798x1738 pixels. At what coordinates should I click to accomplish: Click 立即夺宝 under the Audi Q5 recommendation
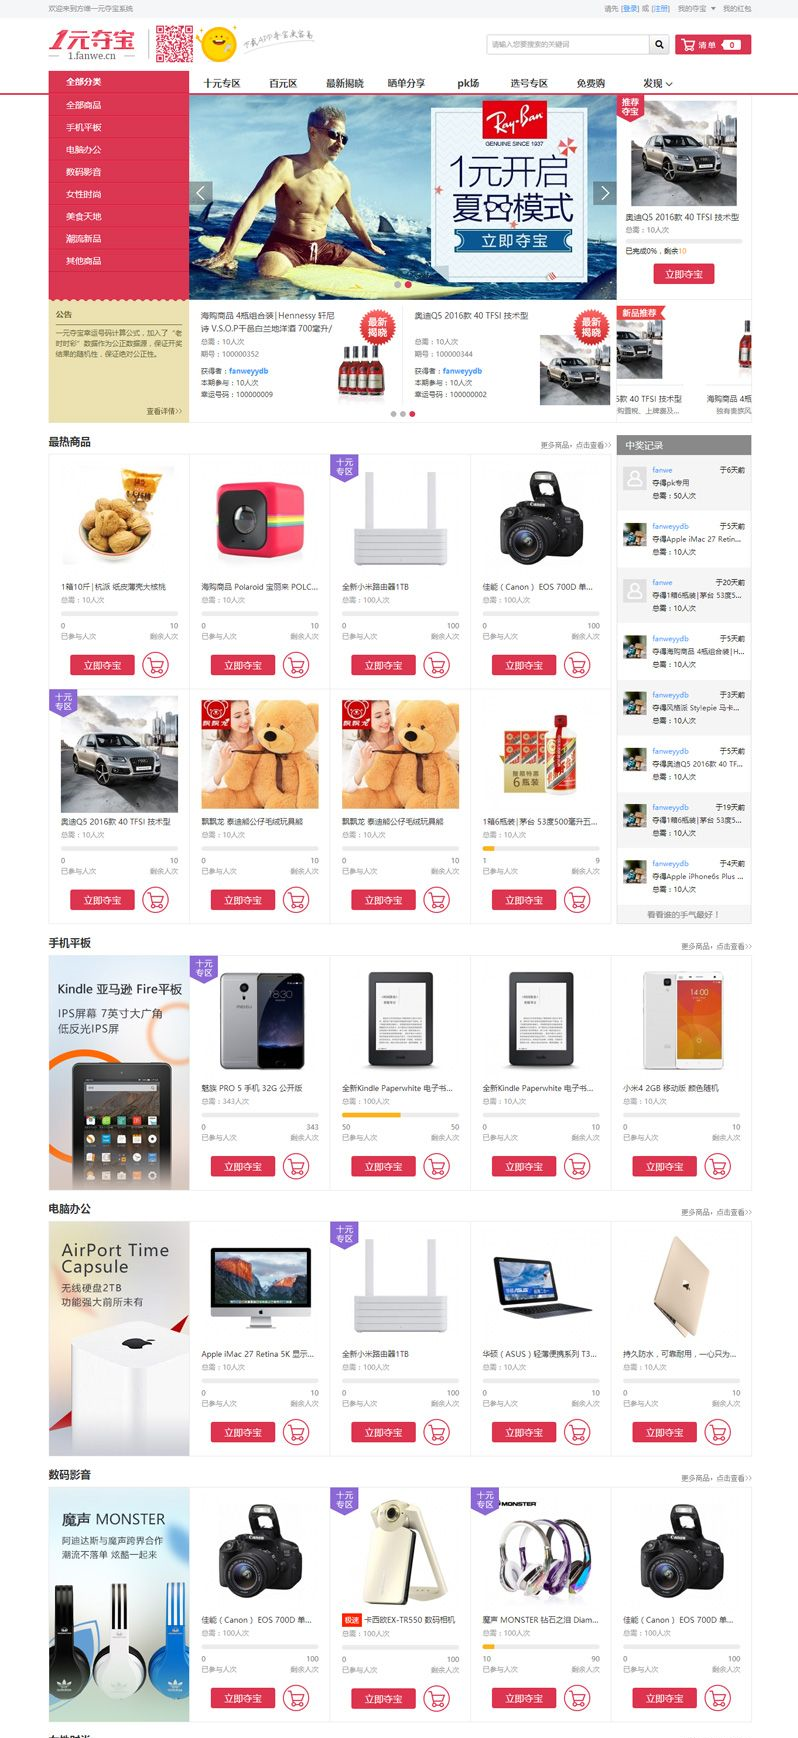pyautogui.click(x=684, y=274)
